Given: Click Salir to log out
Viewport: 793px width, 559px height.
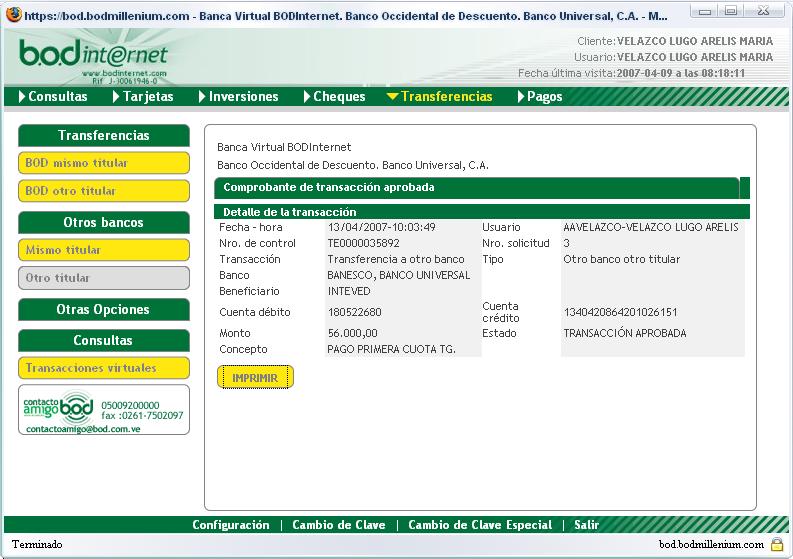Looking at the screenshot, I should [x=586, y=525].
